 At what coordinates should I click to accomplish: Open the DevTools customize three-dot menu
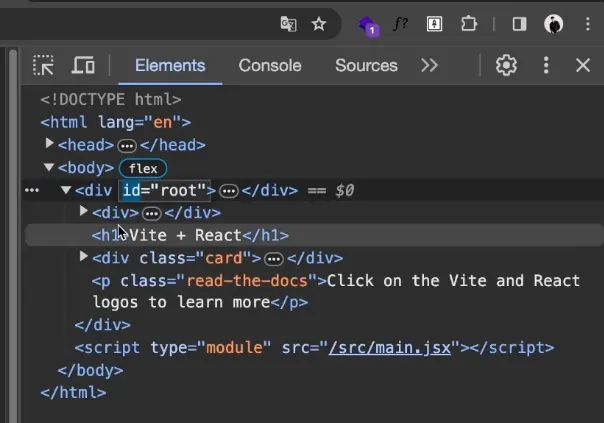pos(546,65)
